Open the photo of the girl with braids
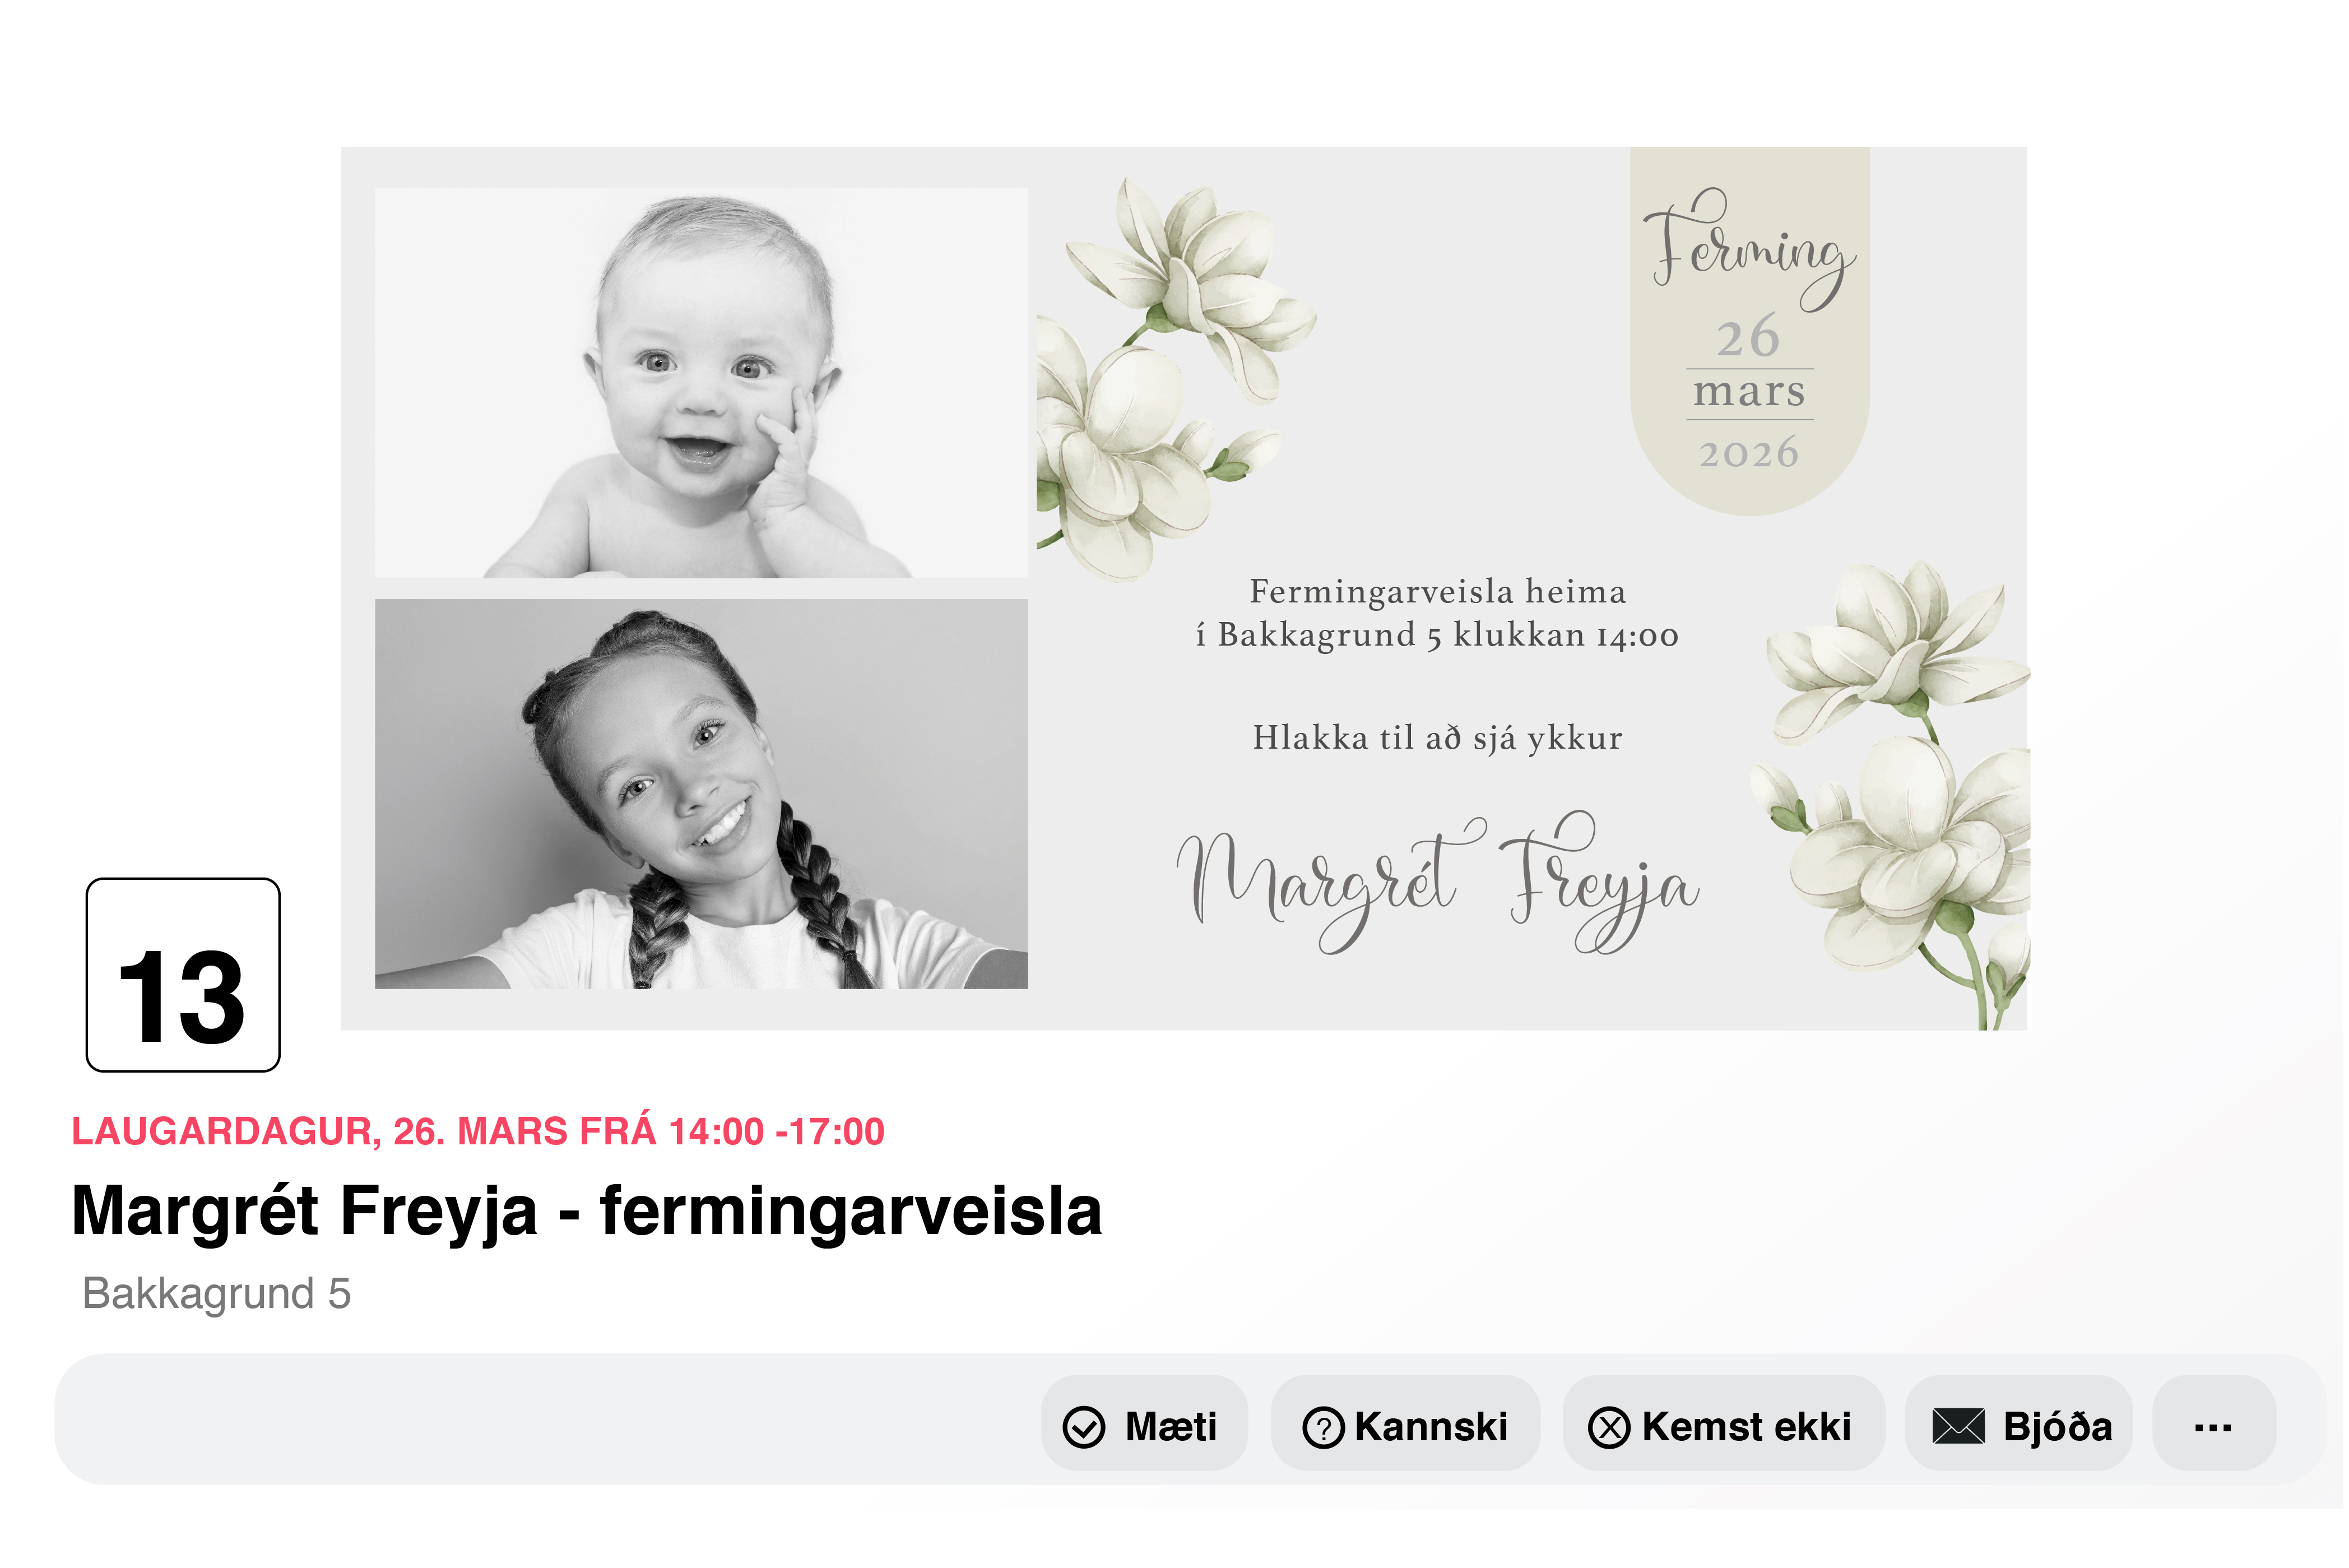Image resolution: width=2349 pixels, height=1568 pixels. tap(701, 794)
